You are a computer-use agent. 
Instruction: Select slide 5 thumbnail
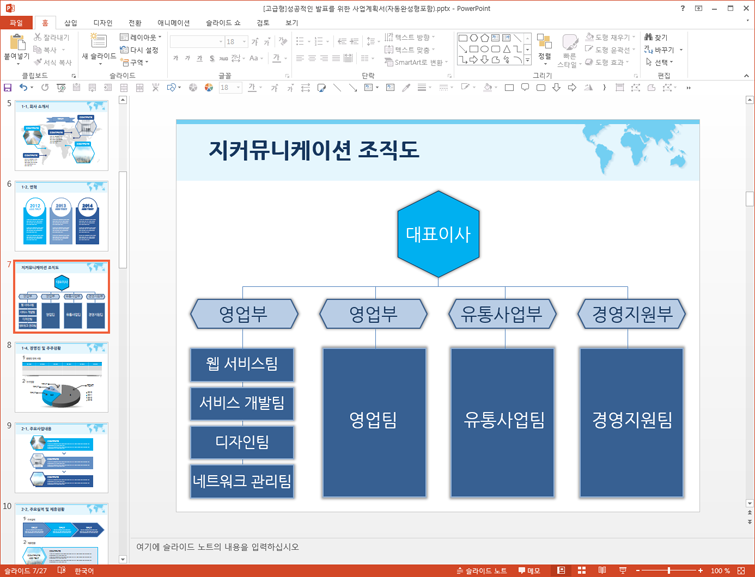tap(62, 135)
